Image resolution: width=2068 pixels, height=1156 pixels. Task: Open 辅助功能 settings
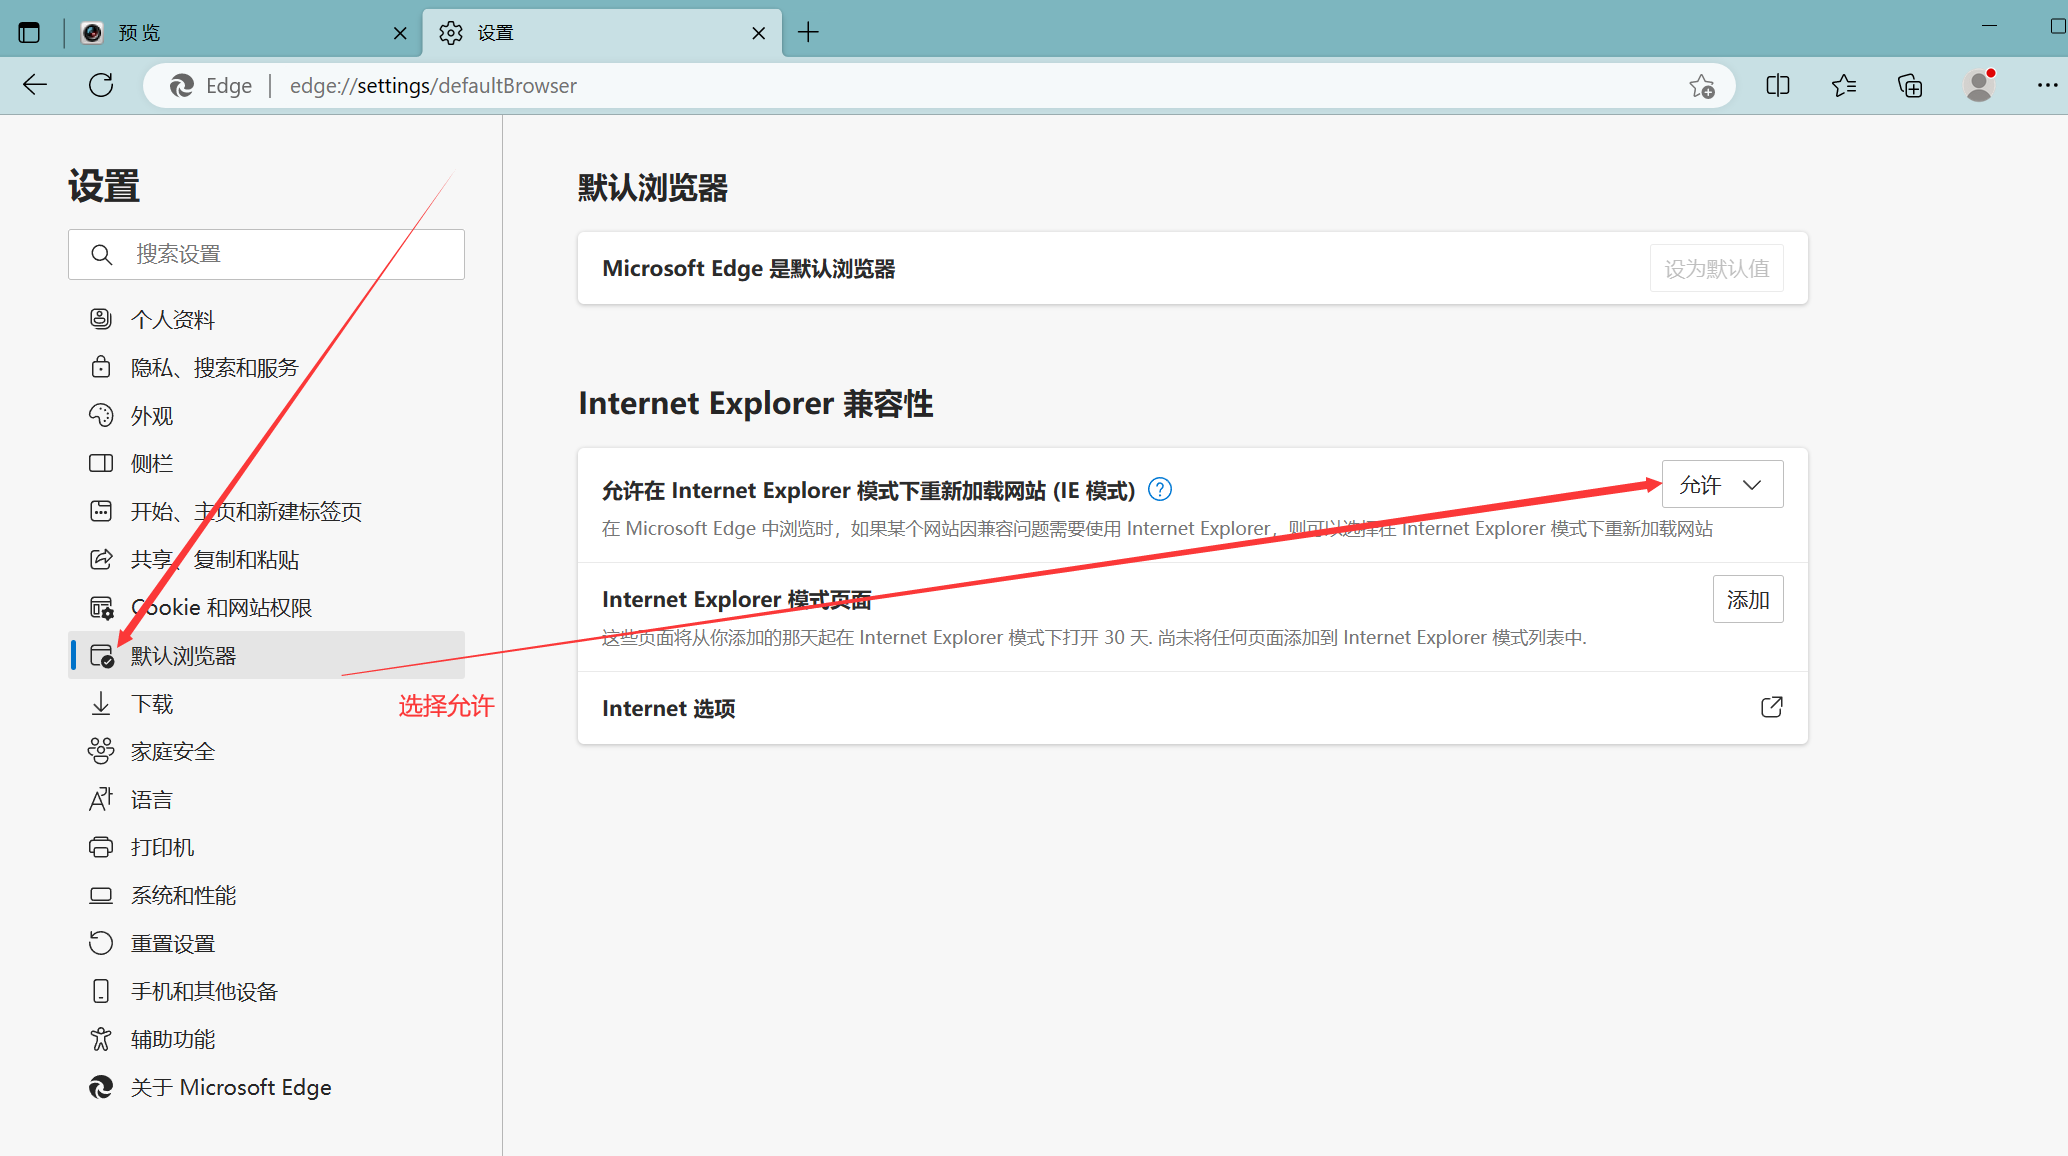266,1040
